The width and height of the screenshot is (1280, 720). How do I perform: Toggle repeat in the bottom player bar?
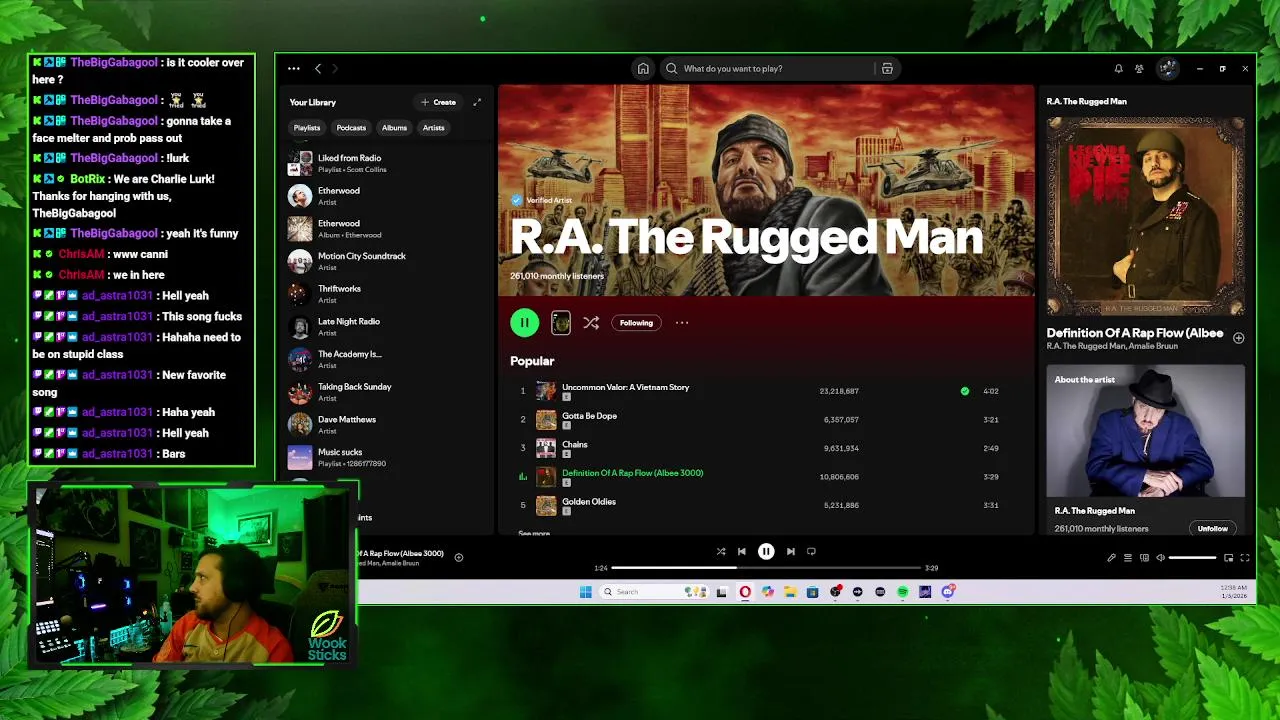tap(811, 551)
